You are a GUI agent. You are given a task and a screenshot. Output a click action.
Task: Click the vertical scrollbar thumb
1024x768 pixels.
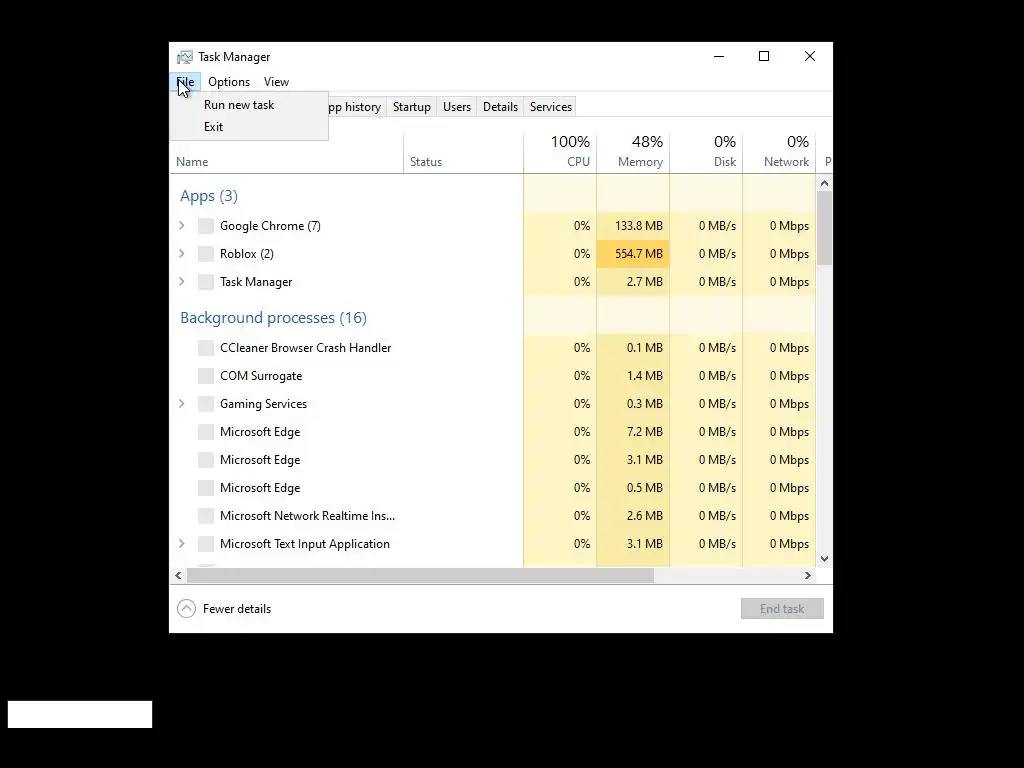click(824, 229)
